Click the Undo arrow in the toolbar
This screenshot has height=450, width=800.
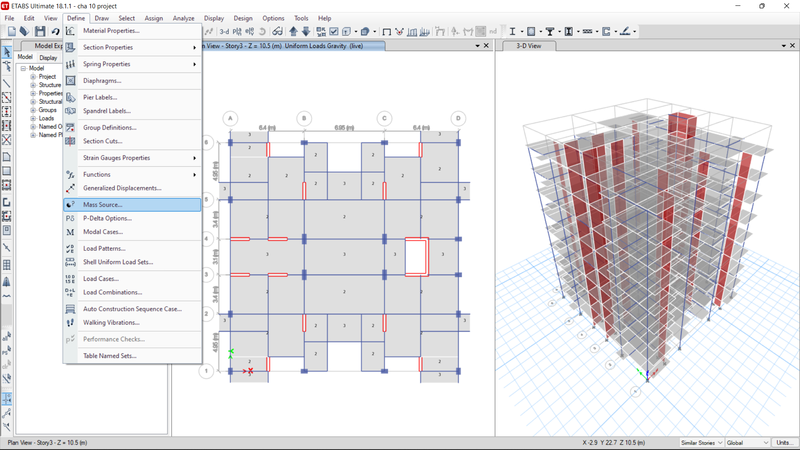click(55, 32)
